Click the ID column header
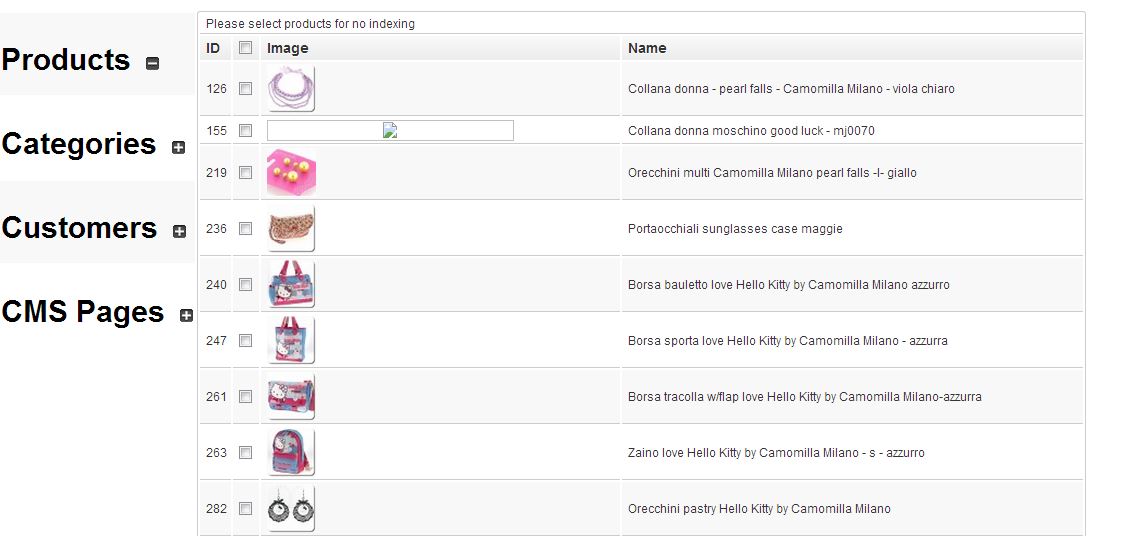Screen dimensions: 1124x536 pos(213,48)
